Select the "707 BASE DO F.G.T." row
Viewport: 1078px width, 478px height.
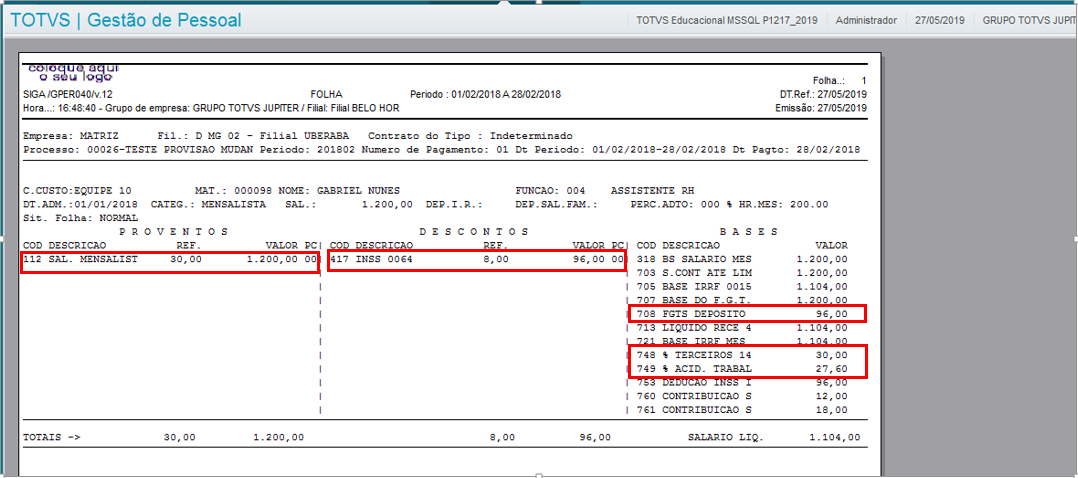coord(742,301)
